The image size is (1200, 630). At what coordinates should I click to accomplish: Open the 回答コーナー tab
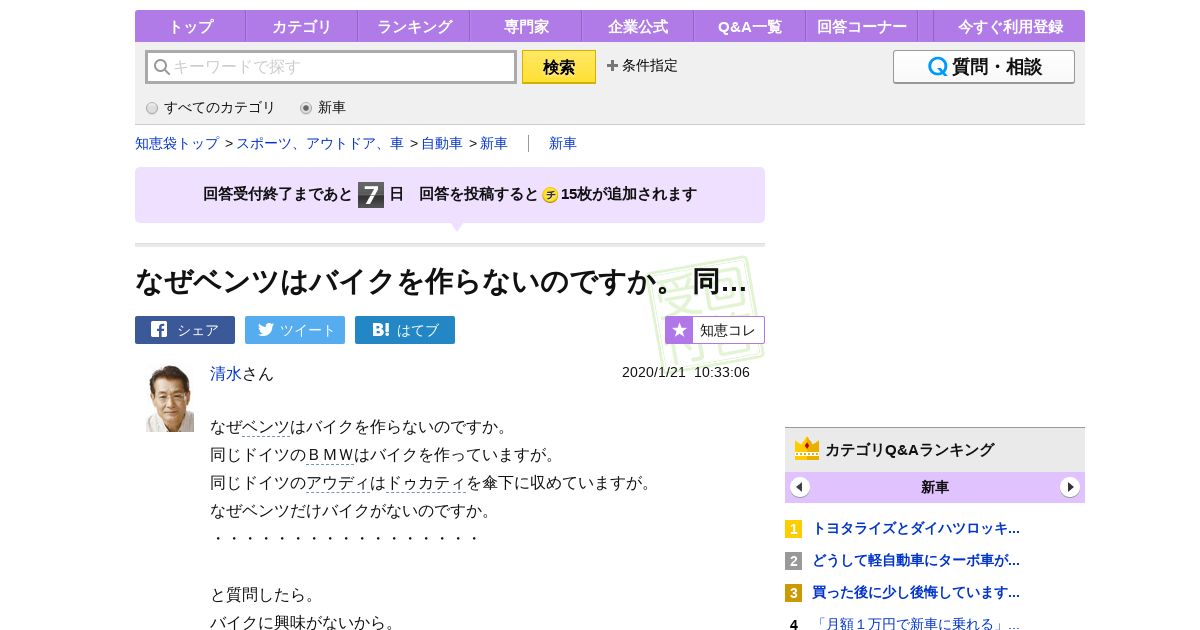point(861,26)
